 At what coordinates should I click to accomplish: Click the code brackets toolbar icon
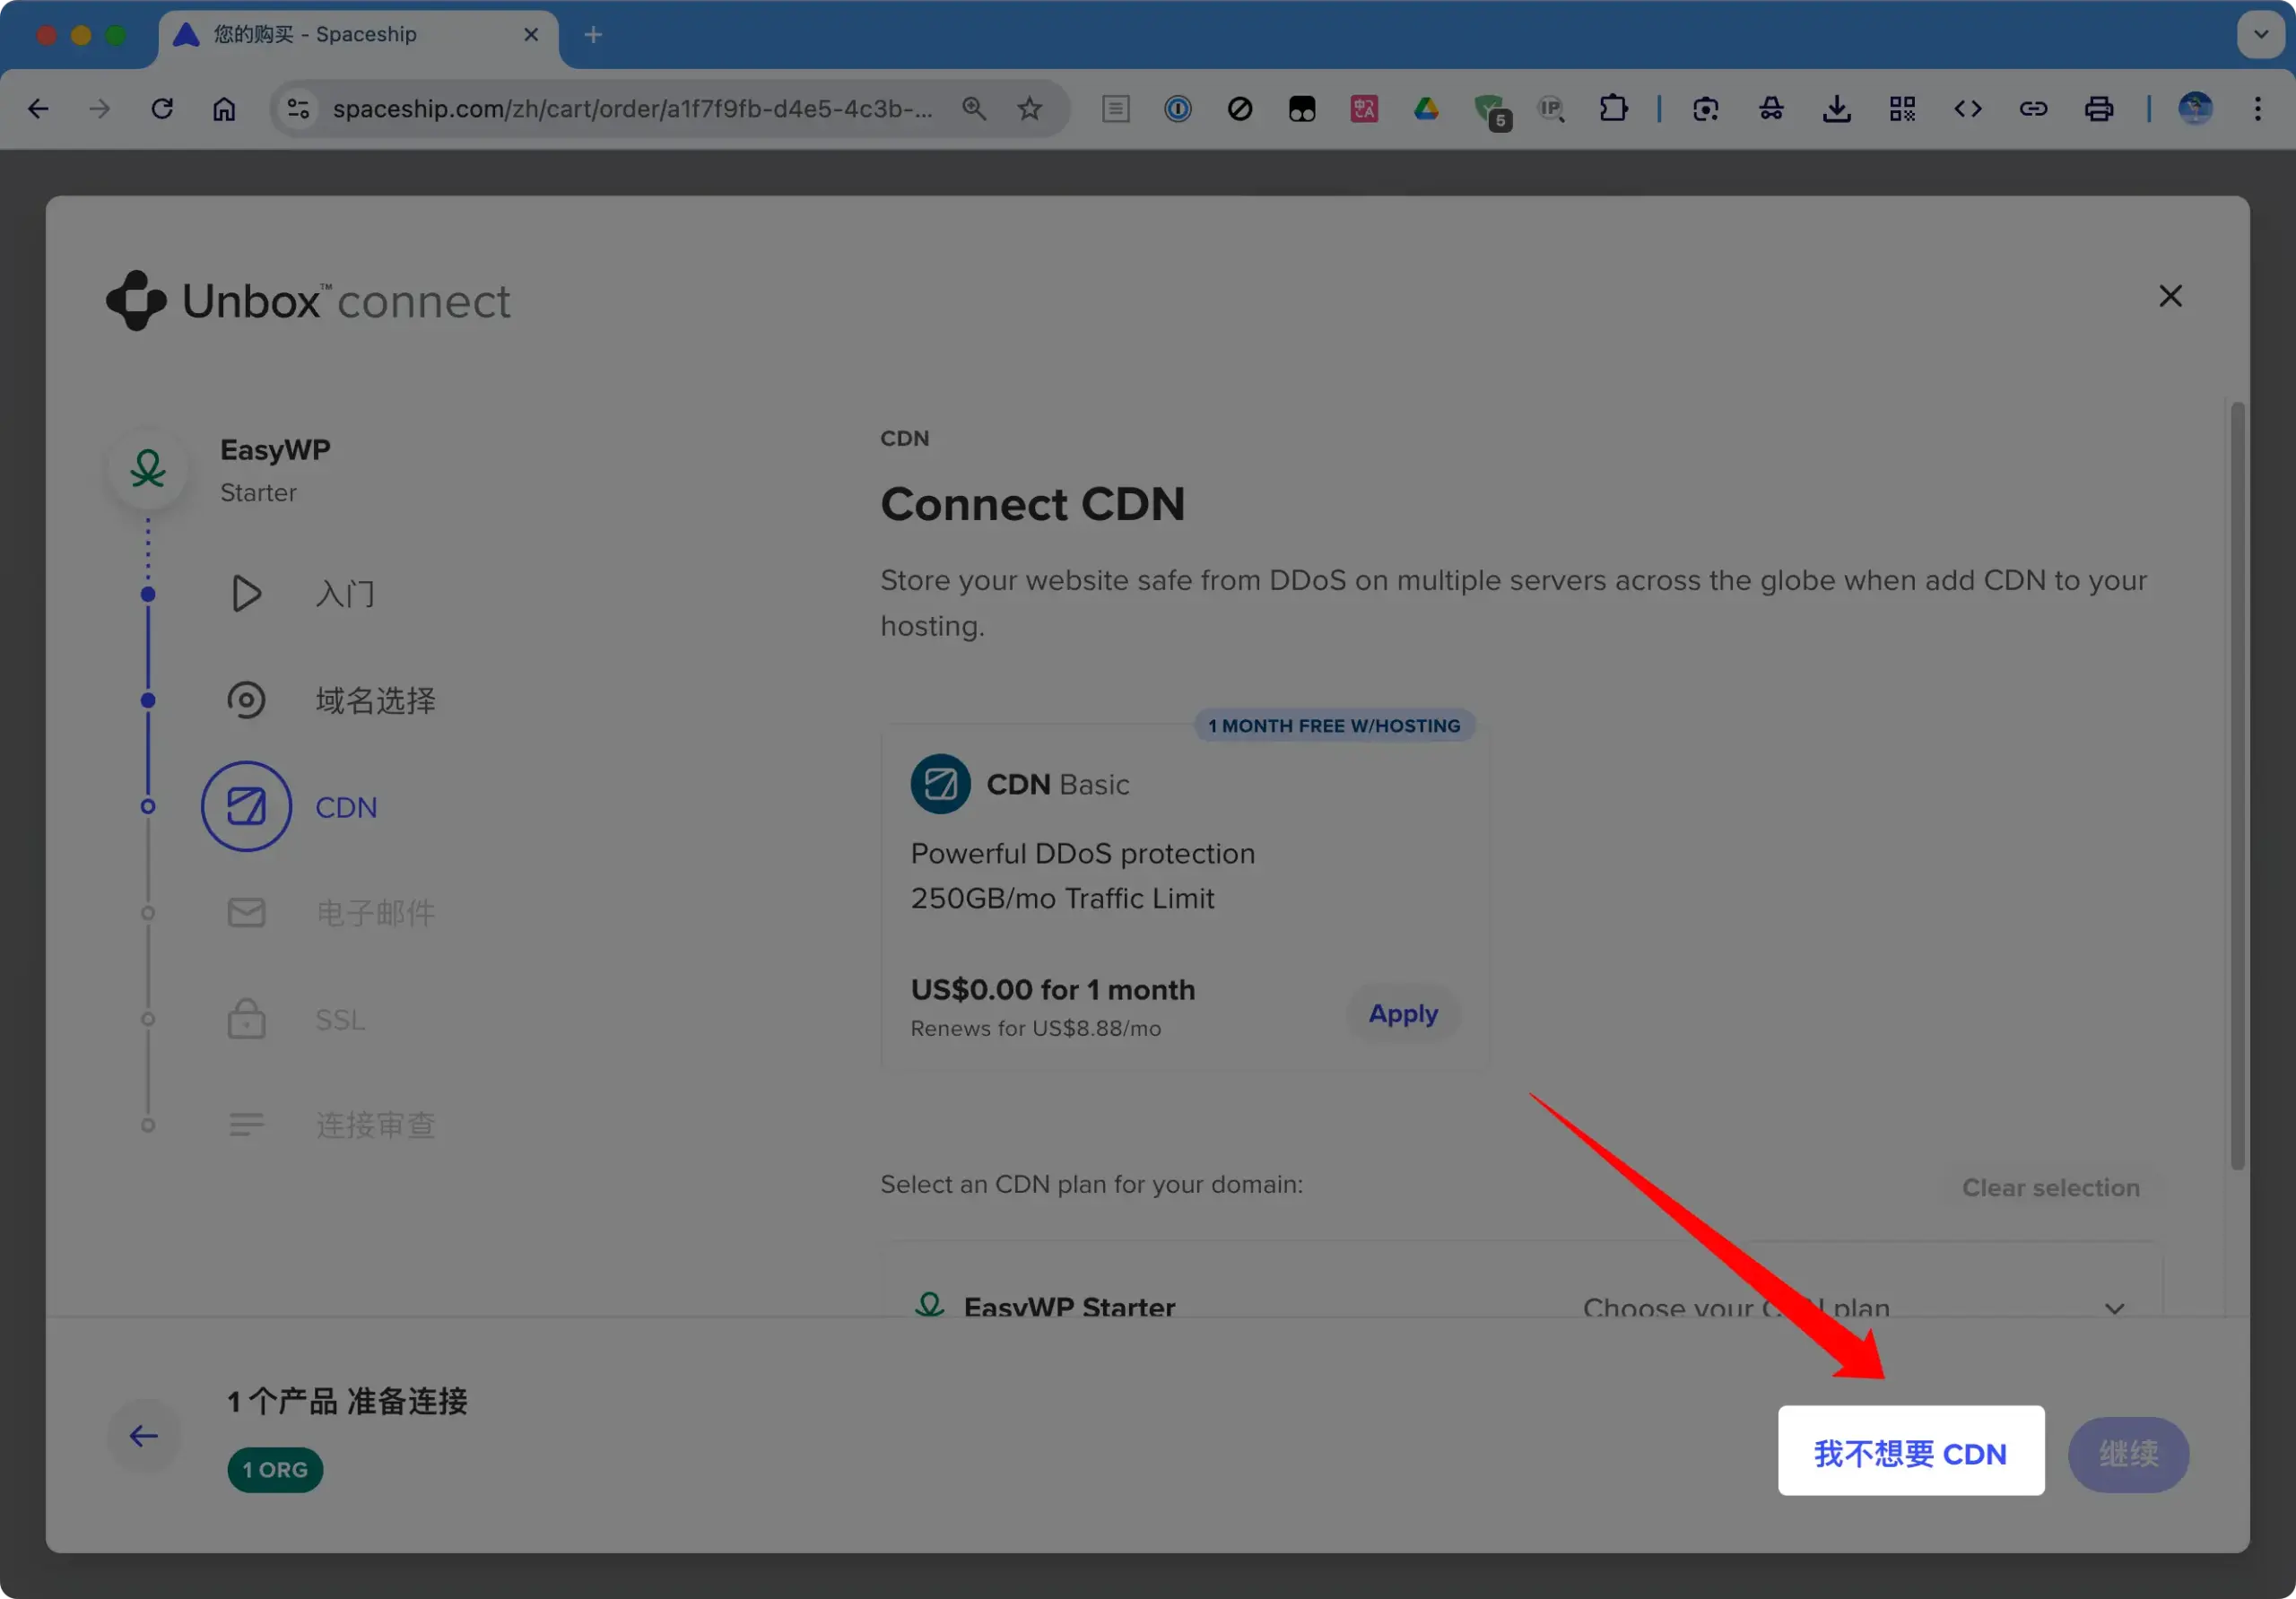(x=1968, y=109)
